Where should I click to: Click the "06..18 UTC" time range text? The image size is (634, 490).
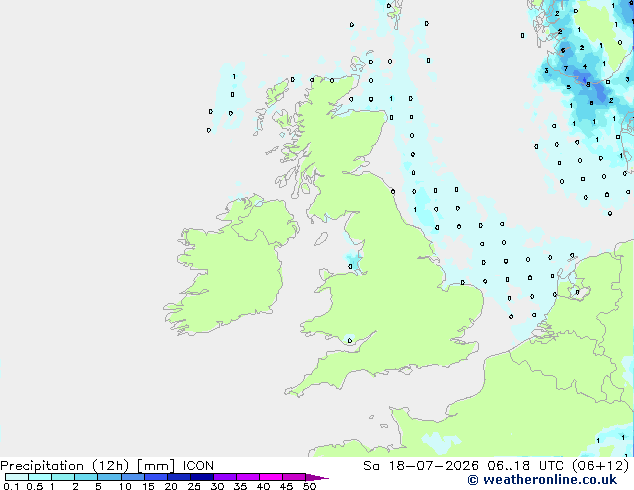(525, 466)
